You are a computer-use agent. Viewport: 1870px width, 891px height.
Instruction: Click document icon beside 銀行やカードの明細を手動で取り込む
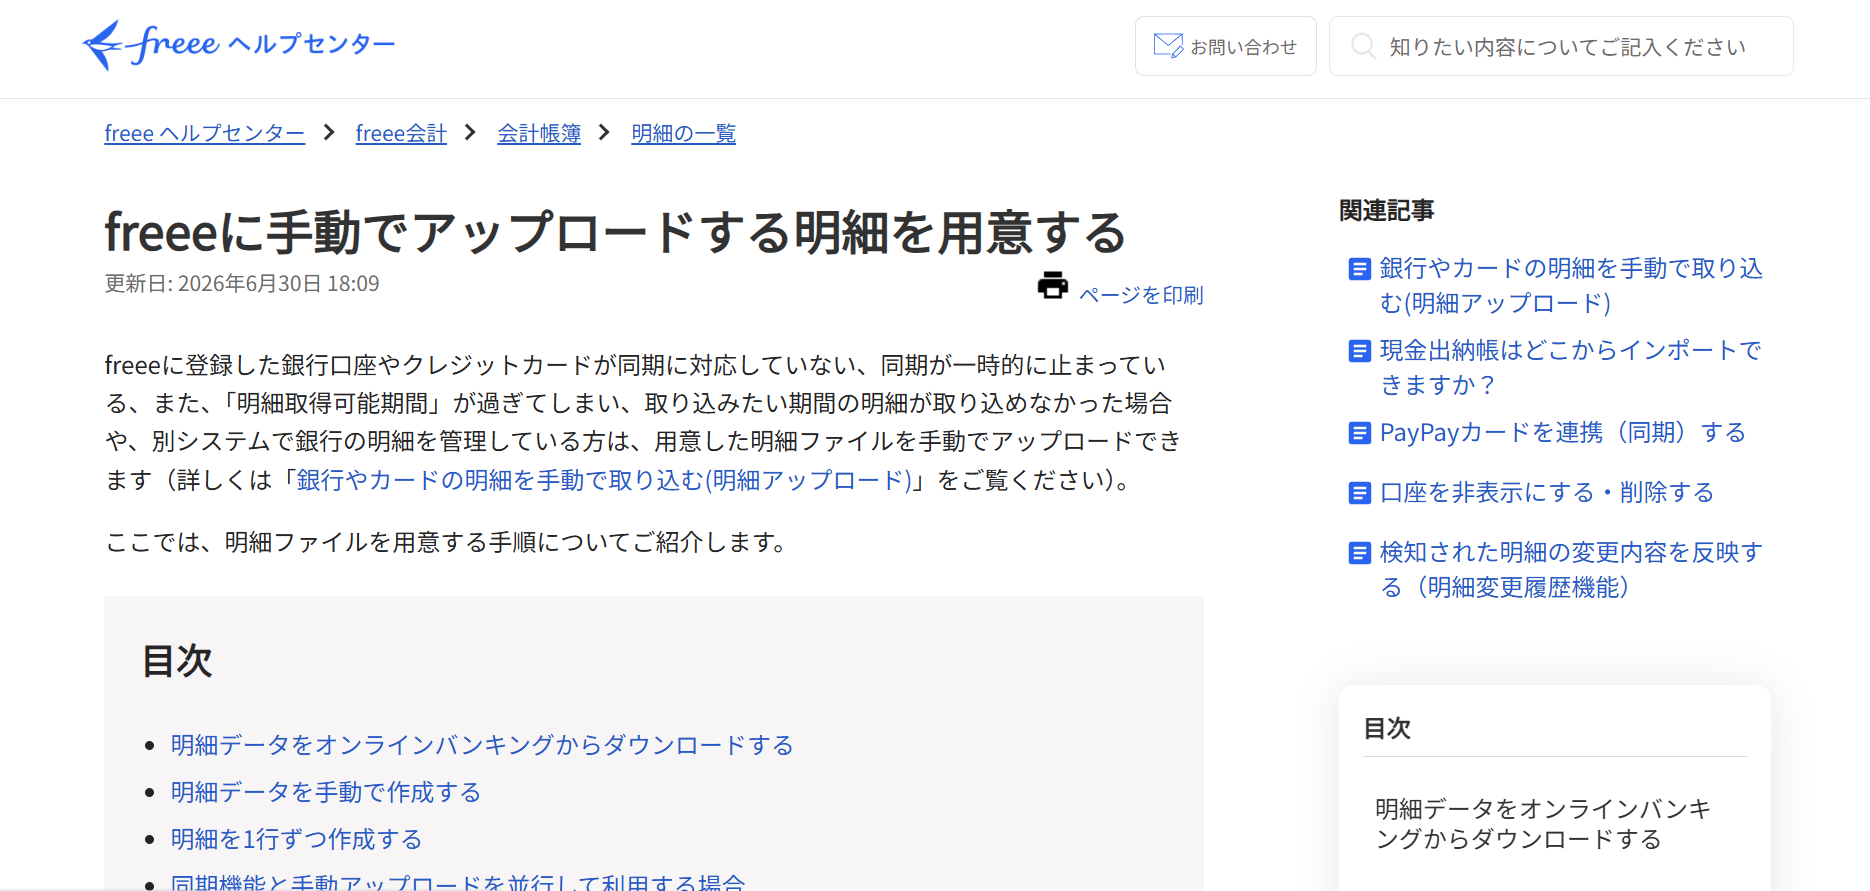click(x=1359, y=269)
